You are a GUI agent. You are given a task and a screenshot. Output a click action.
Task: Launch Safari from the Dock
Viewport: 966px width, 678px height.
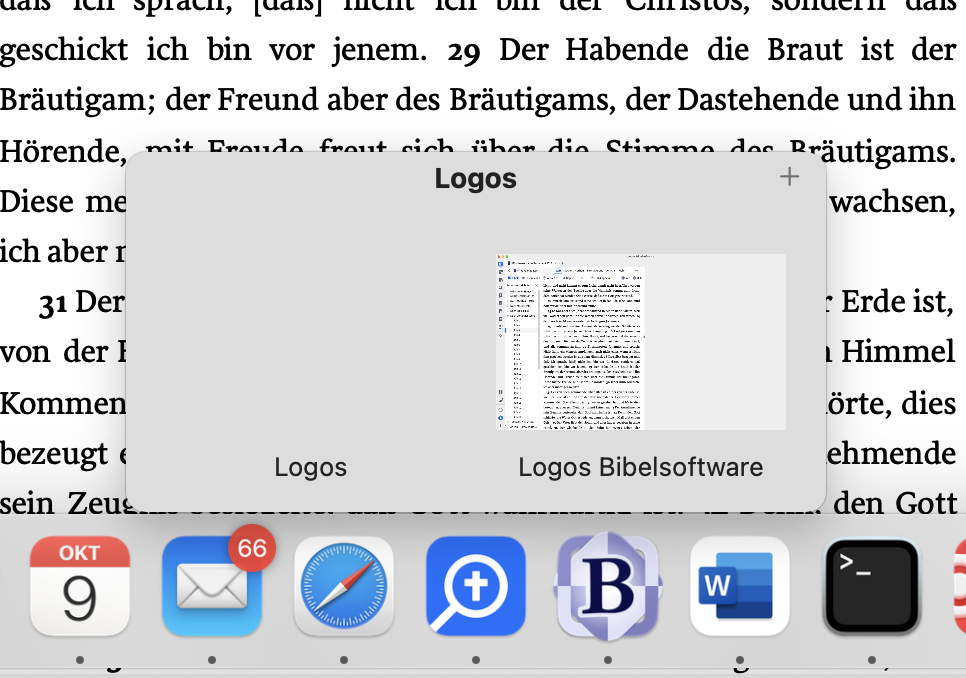click(x=344, y=586)
